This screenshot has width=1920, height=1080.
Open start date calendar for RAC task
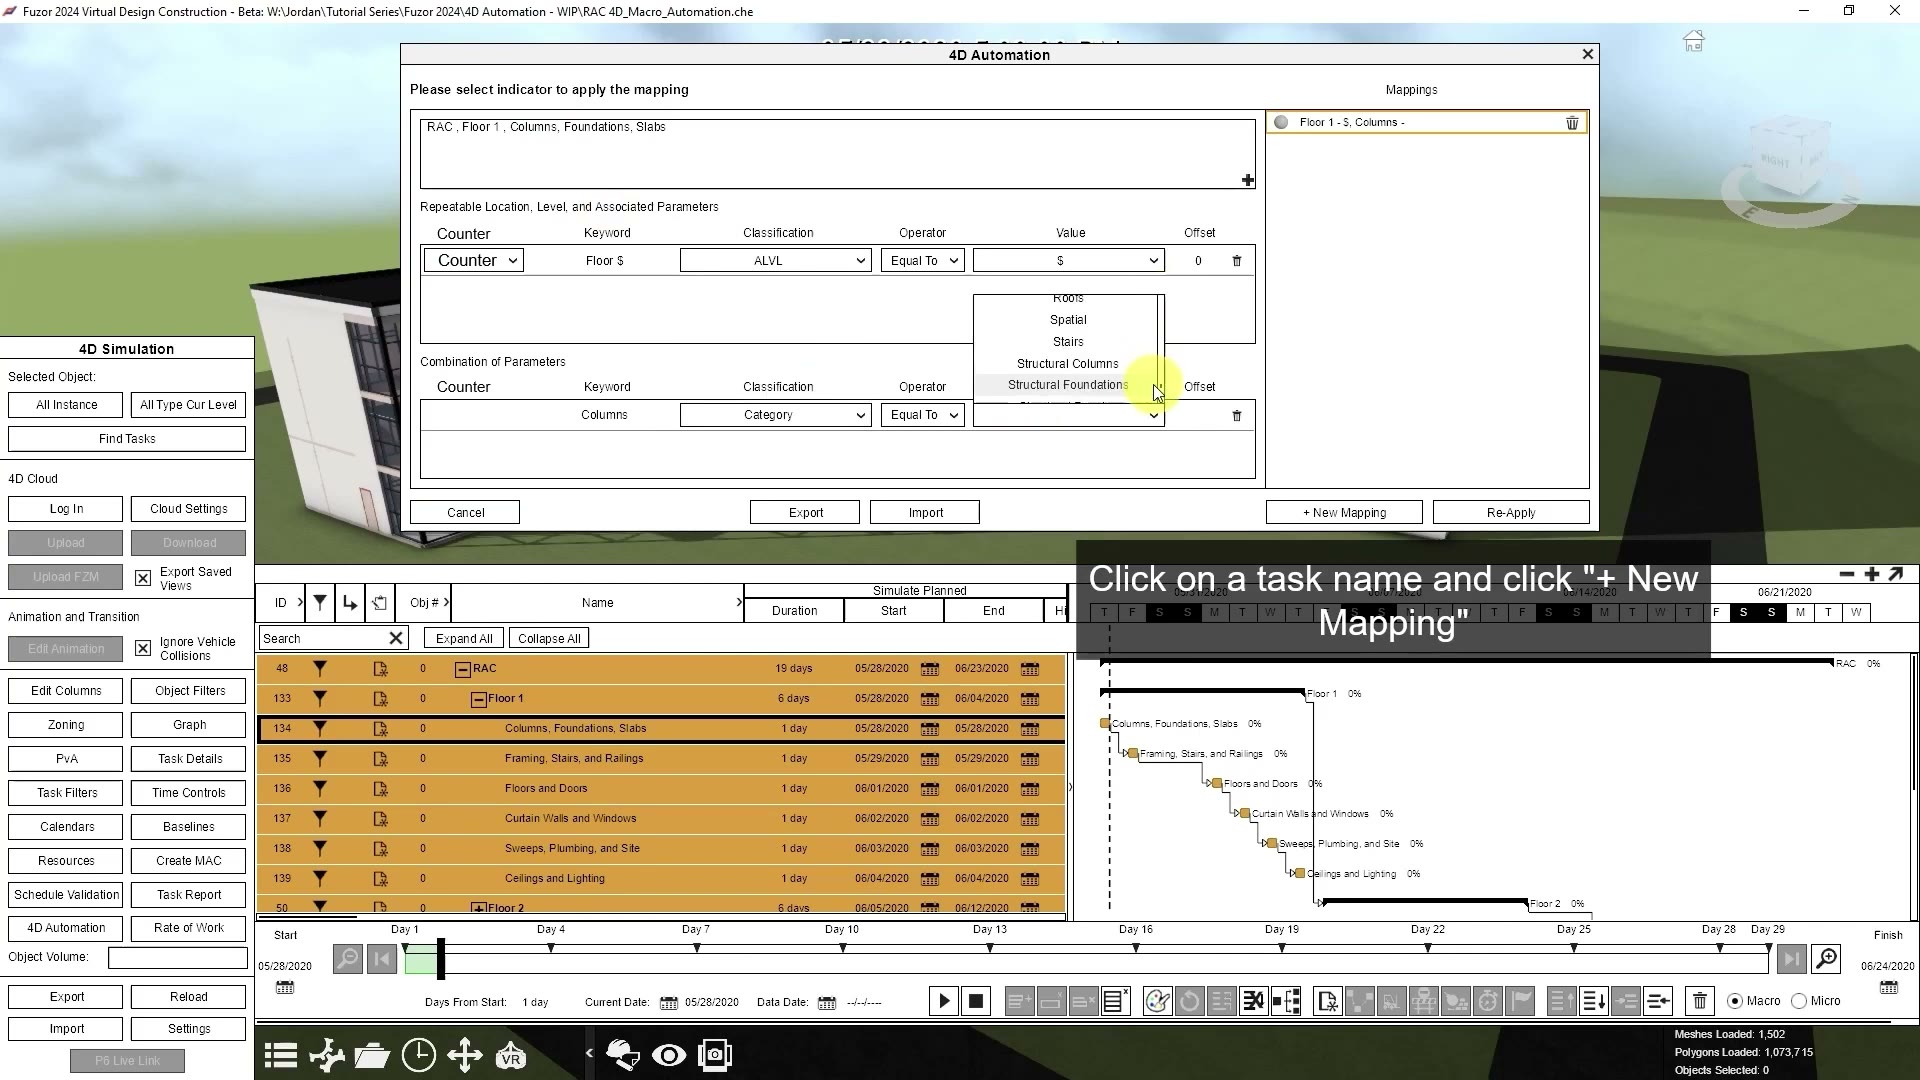tap(930, 668)
